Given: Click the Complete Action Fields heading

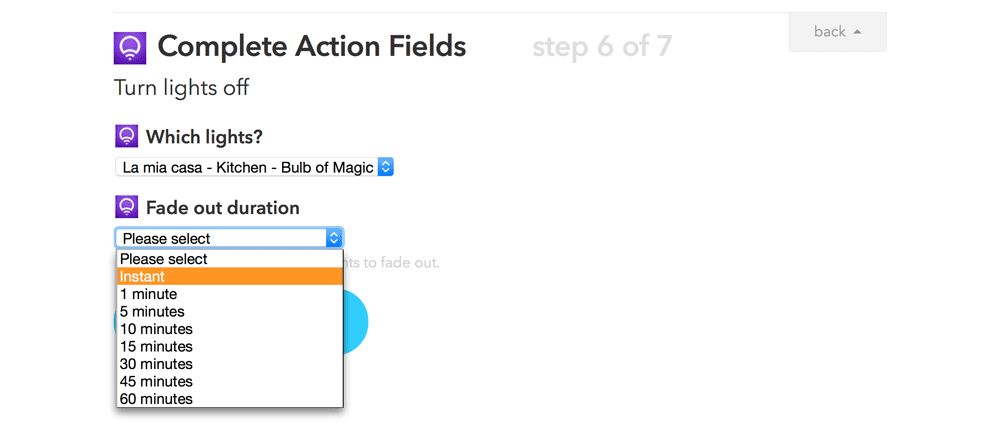Looking at the screenshot, I should point(312,46).
